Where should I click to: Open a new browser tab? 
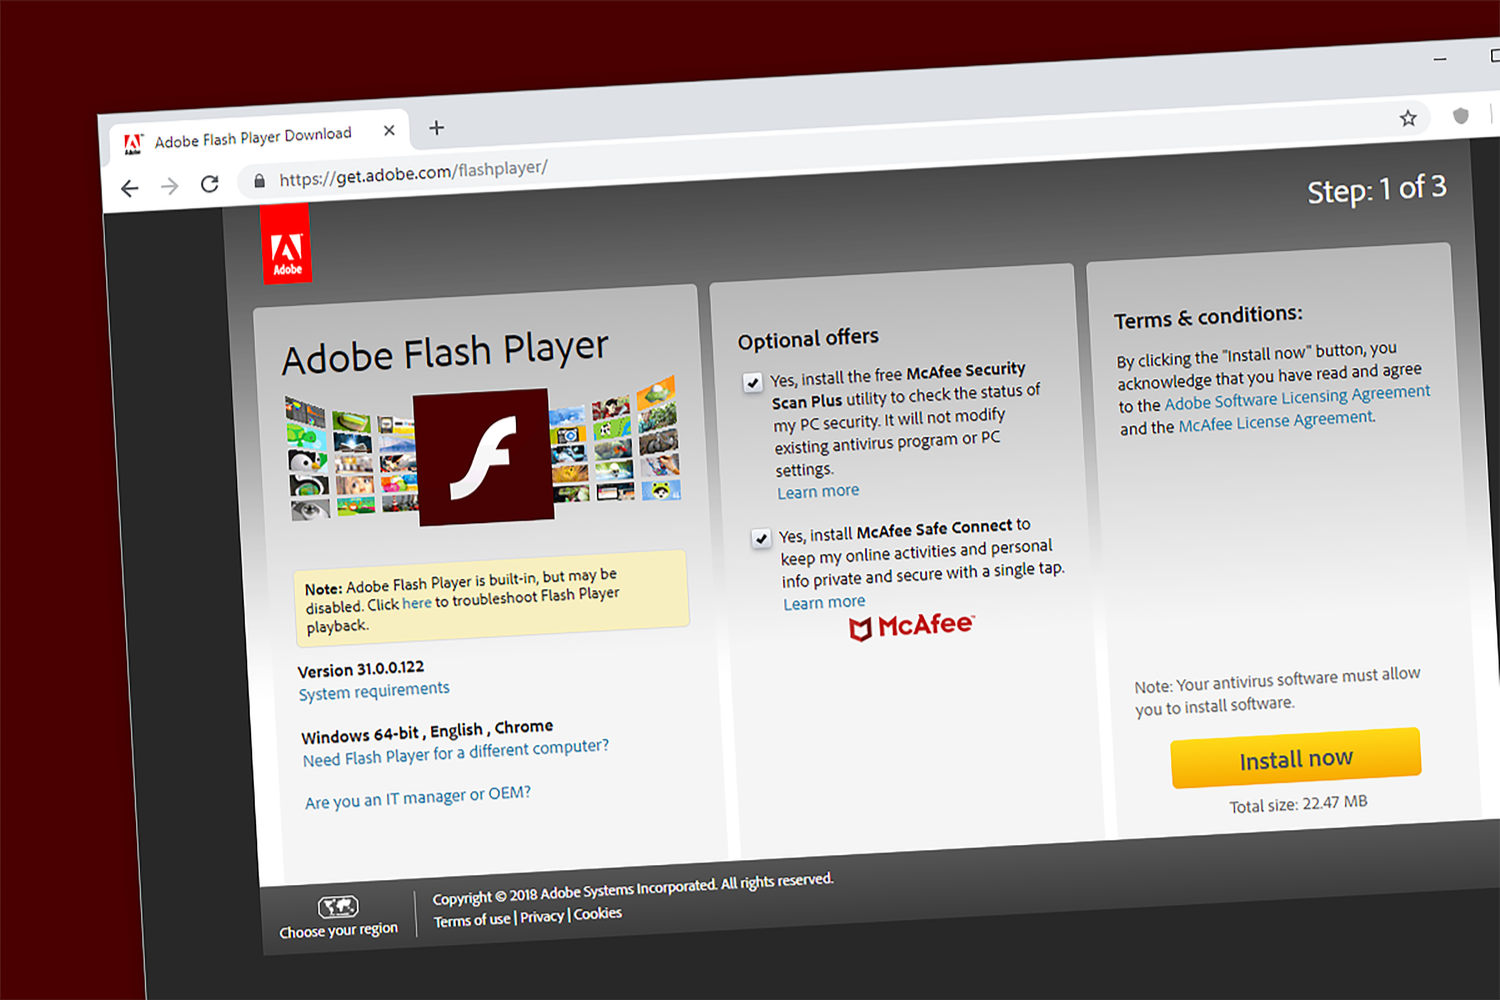tap(436, 128)
